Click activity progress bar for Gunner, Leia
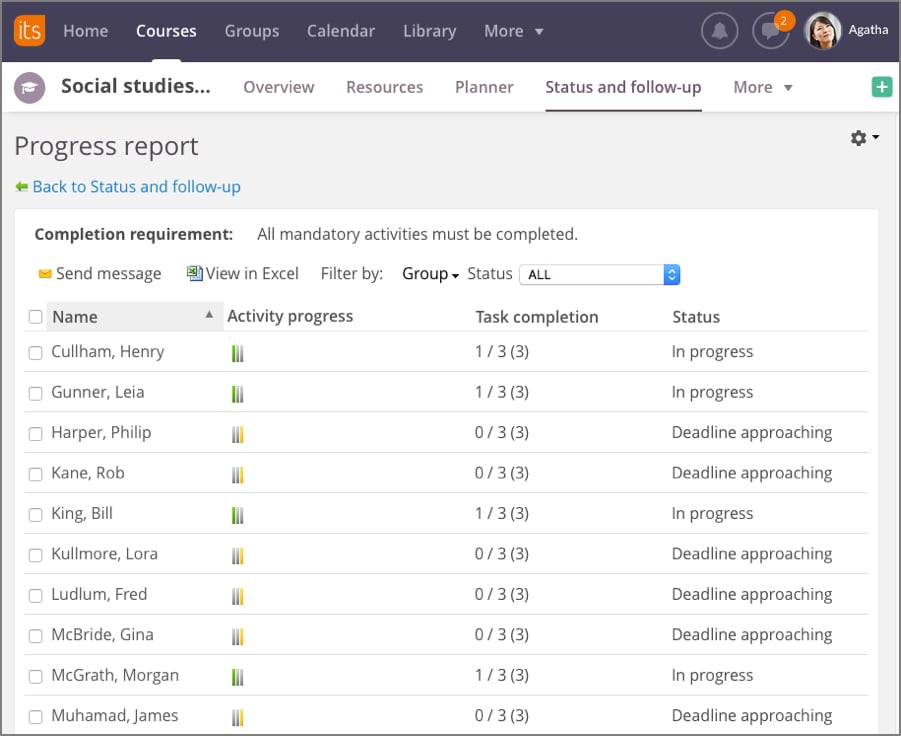901x736 pixels. pos(237,393)
